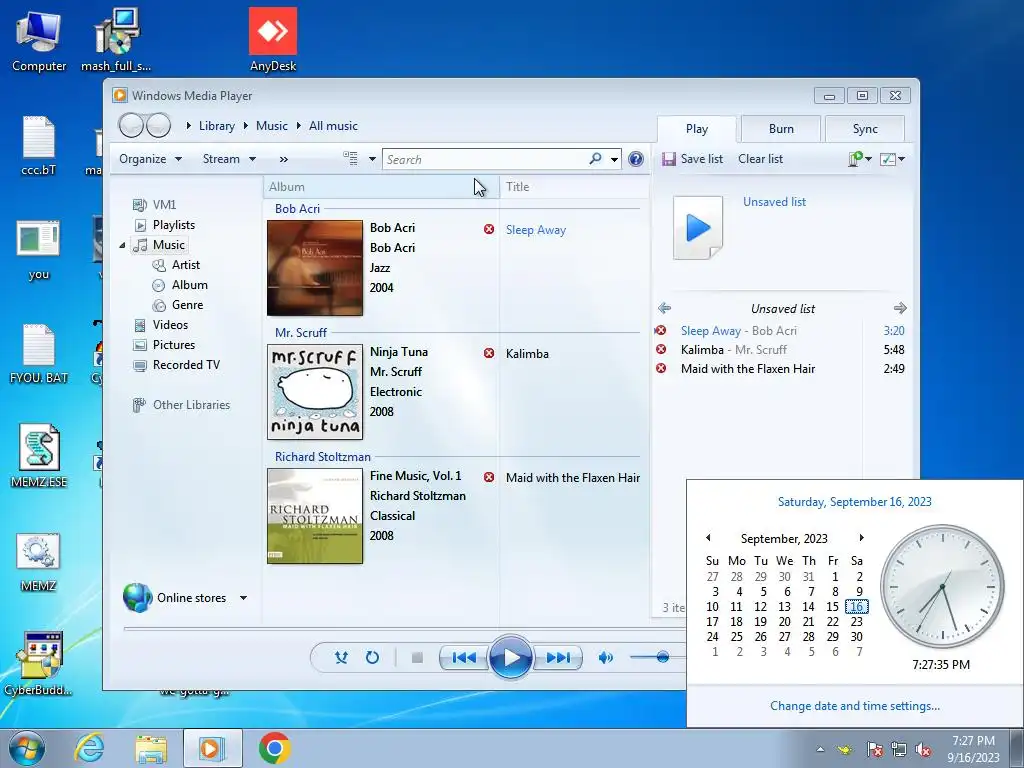Viewport: 1024px width, 768px height.
Task: Click the search magnifier icon
Action: coord(595,159)
